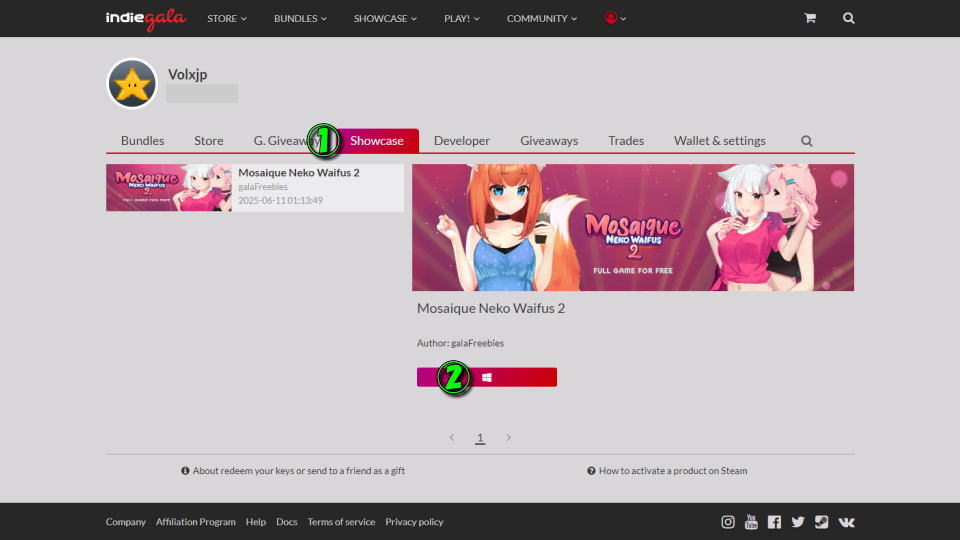Open the Affiliation Program footer link

click(x=195, y=522)
